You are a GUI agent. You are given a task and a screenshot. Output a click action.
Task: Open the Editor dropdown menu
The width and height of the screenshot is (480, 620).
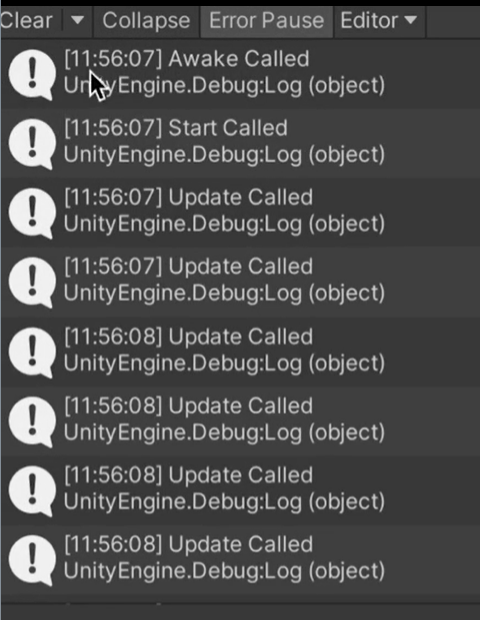point(379,21)
